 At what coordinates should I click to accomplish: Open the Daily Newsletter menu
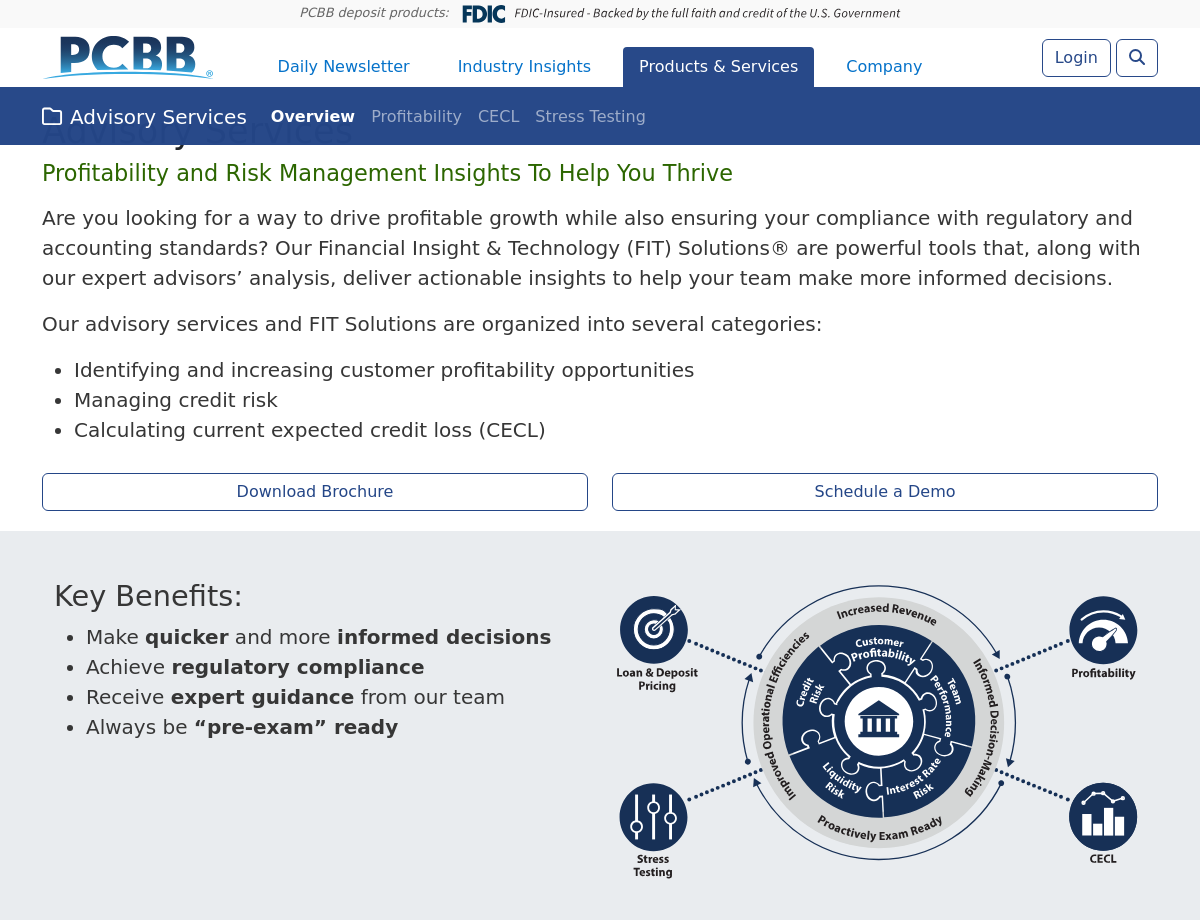(x=343, y=67)
